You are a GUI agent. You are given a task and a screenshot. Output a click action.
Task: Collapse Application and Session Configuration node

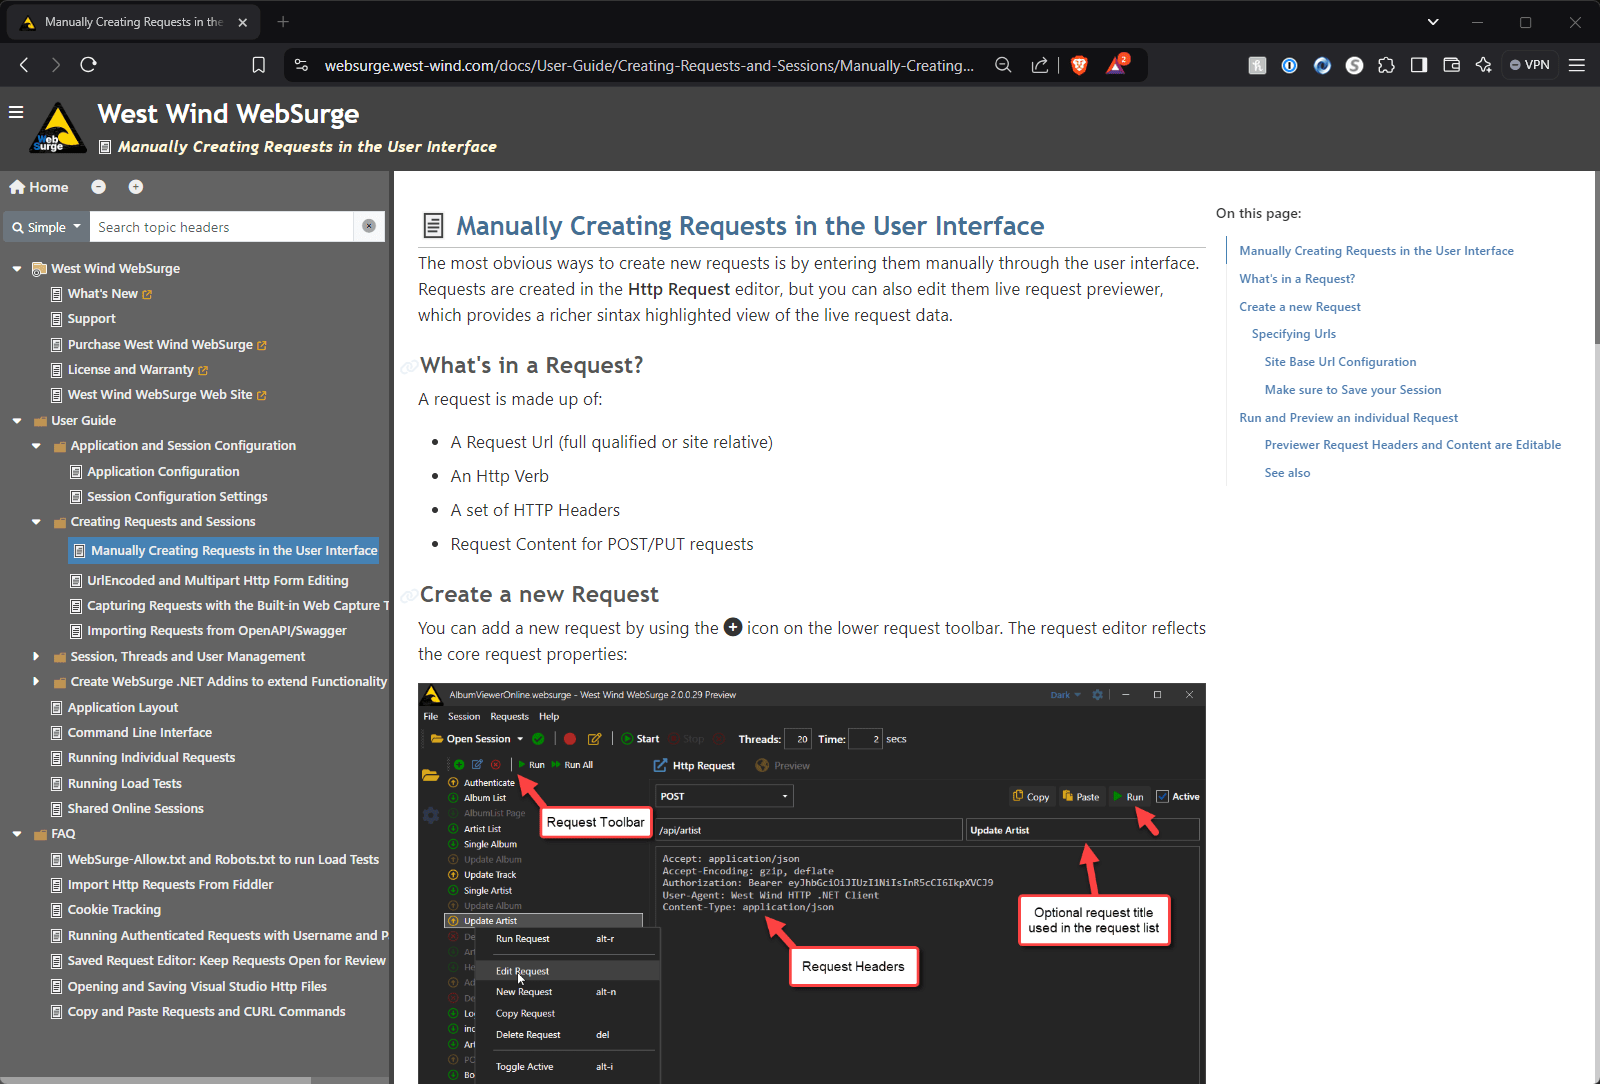36,446
